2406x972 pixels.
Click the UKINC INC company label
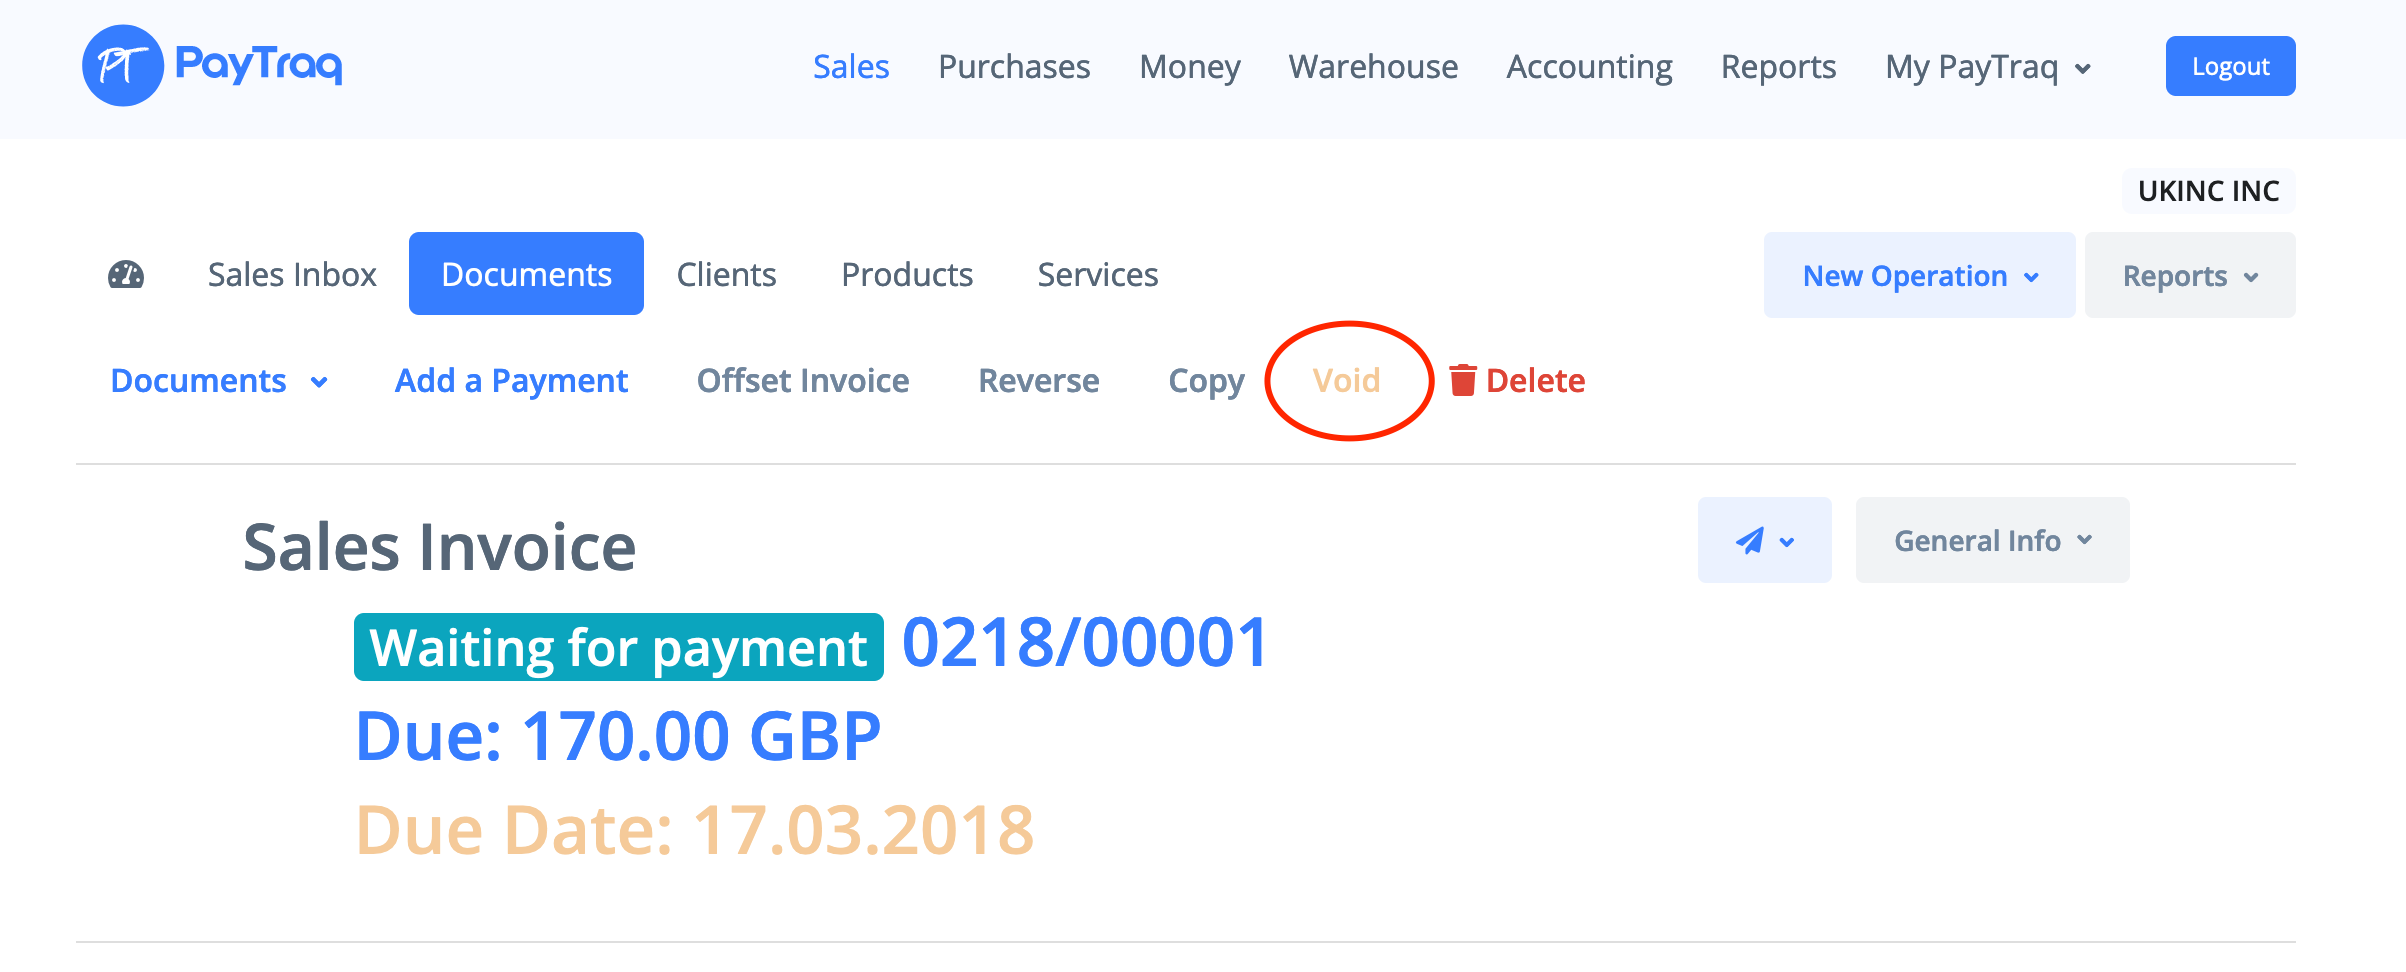point(2208,191)
